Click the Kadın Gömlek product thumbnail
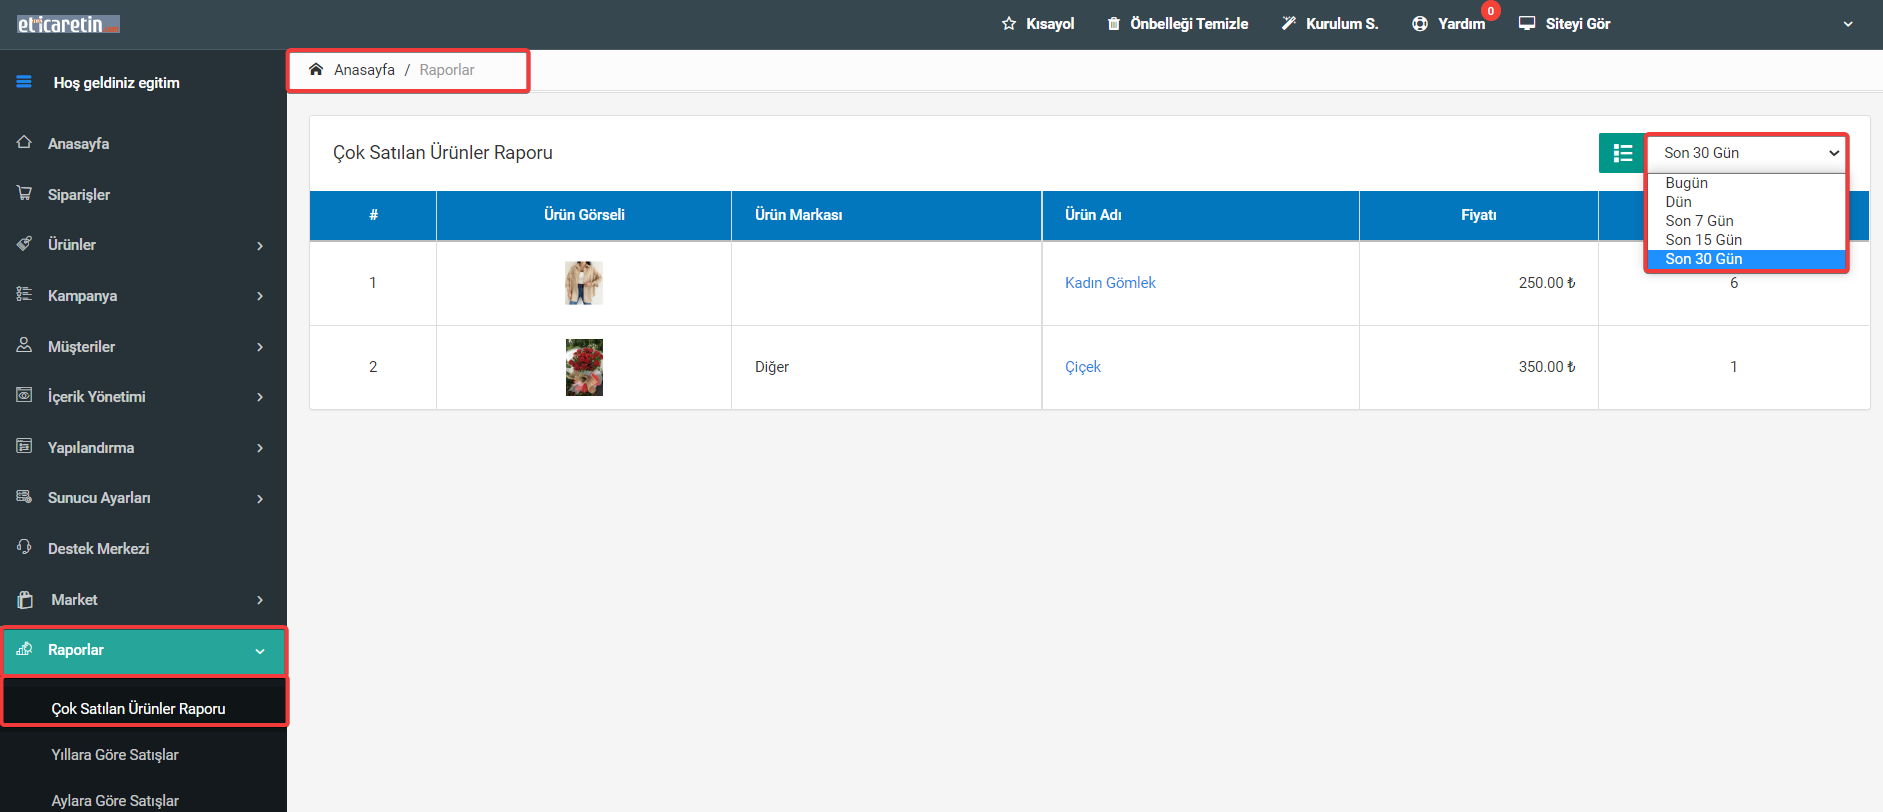 tap(584, 283)
